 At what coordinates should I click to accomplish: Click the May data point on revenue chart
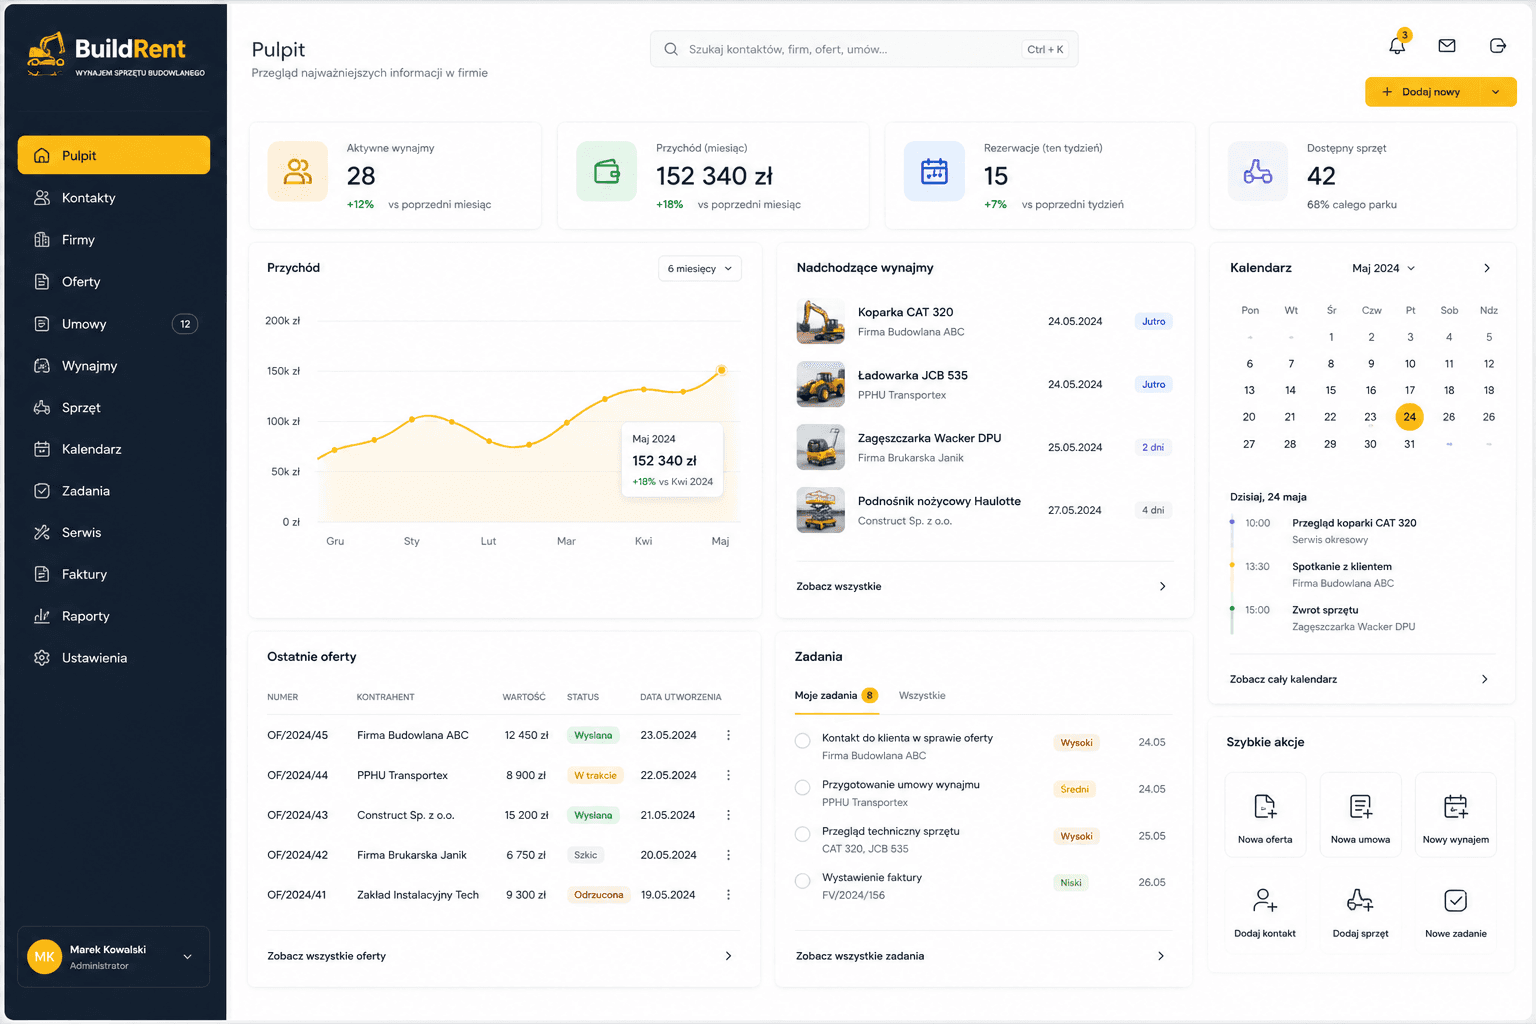pyautogui.click(x=721, y=370)
